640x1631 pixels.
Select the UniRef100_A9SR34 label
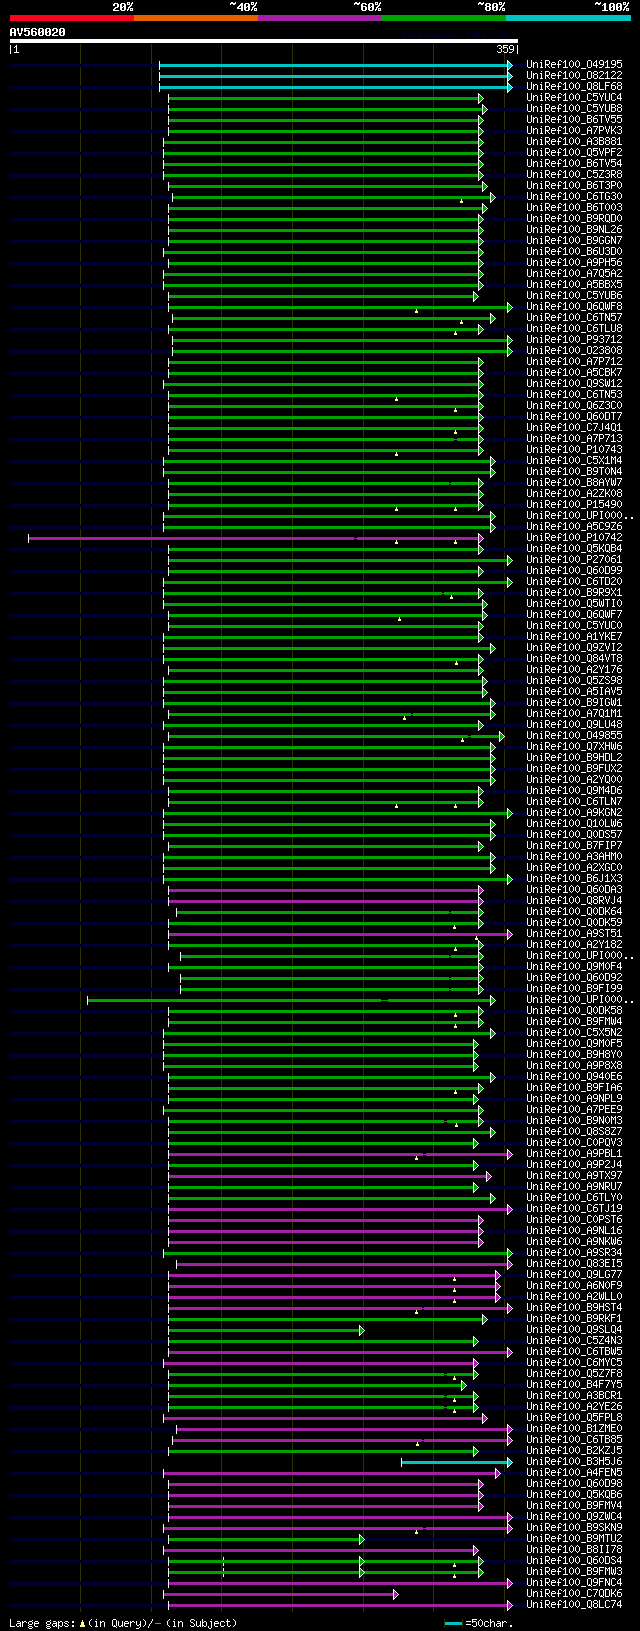(574, 1252)
